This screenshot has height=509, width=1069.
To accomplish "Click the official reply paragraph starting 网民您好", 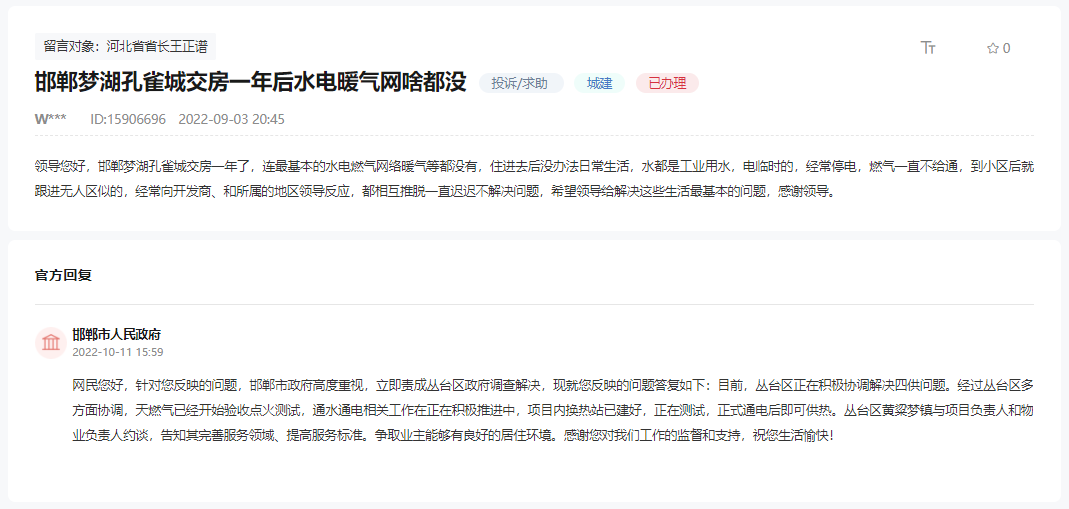I will (553, 410).
